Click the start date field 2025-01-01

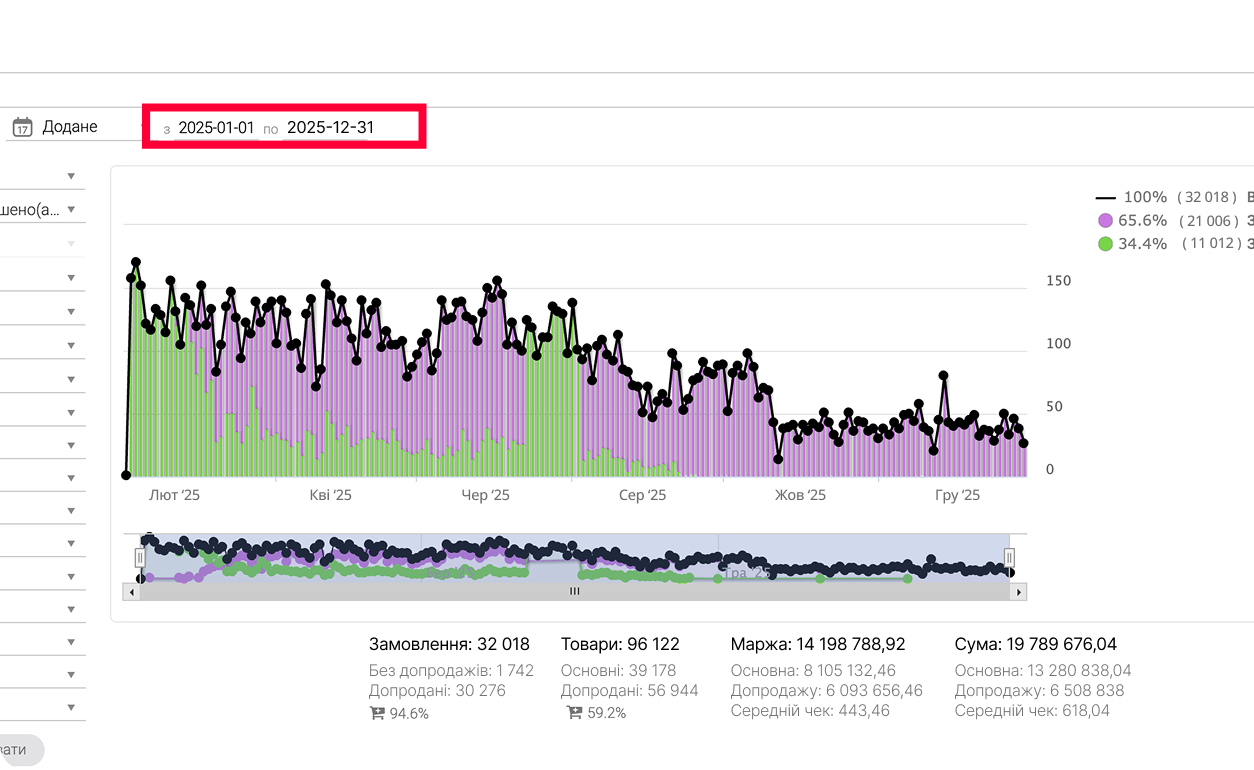[216, 128]
